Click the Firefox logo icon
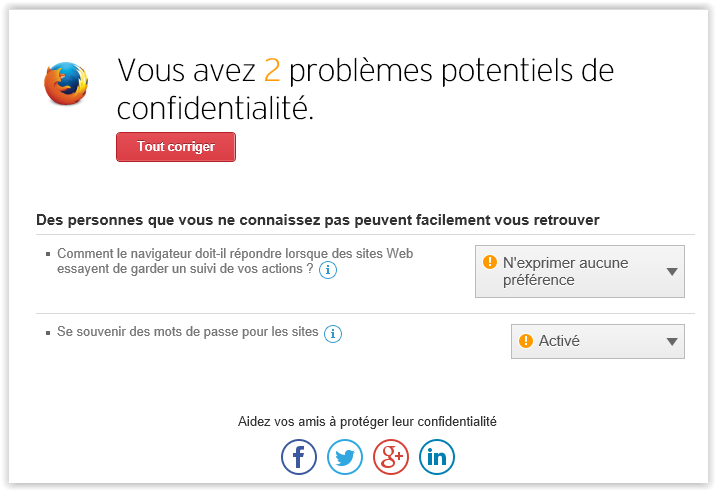 [66, 84]
